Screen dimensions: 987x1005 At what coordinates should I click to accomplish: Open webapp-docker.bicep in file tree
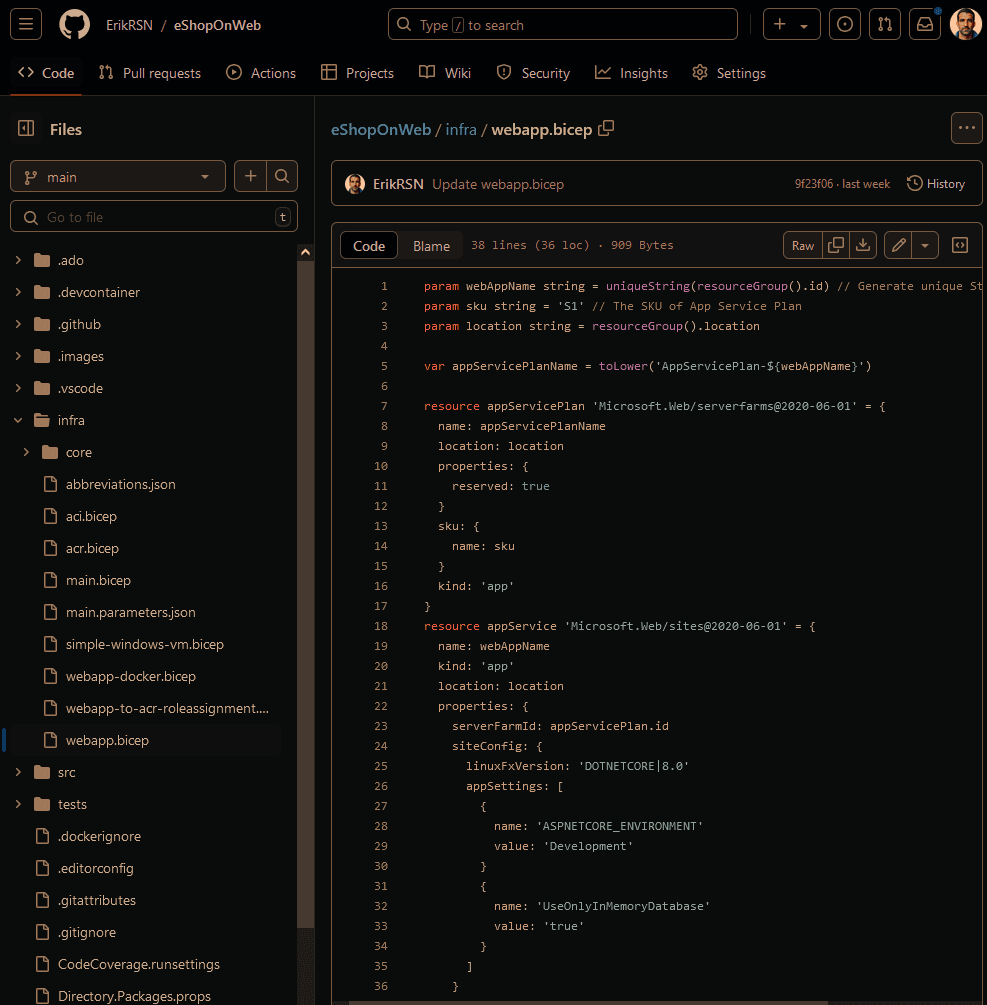(x=131, y=677)
